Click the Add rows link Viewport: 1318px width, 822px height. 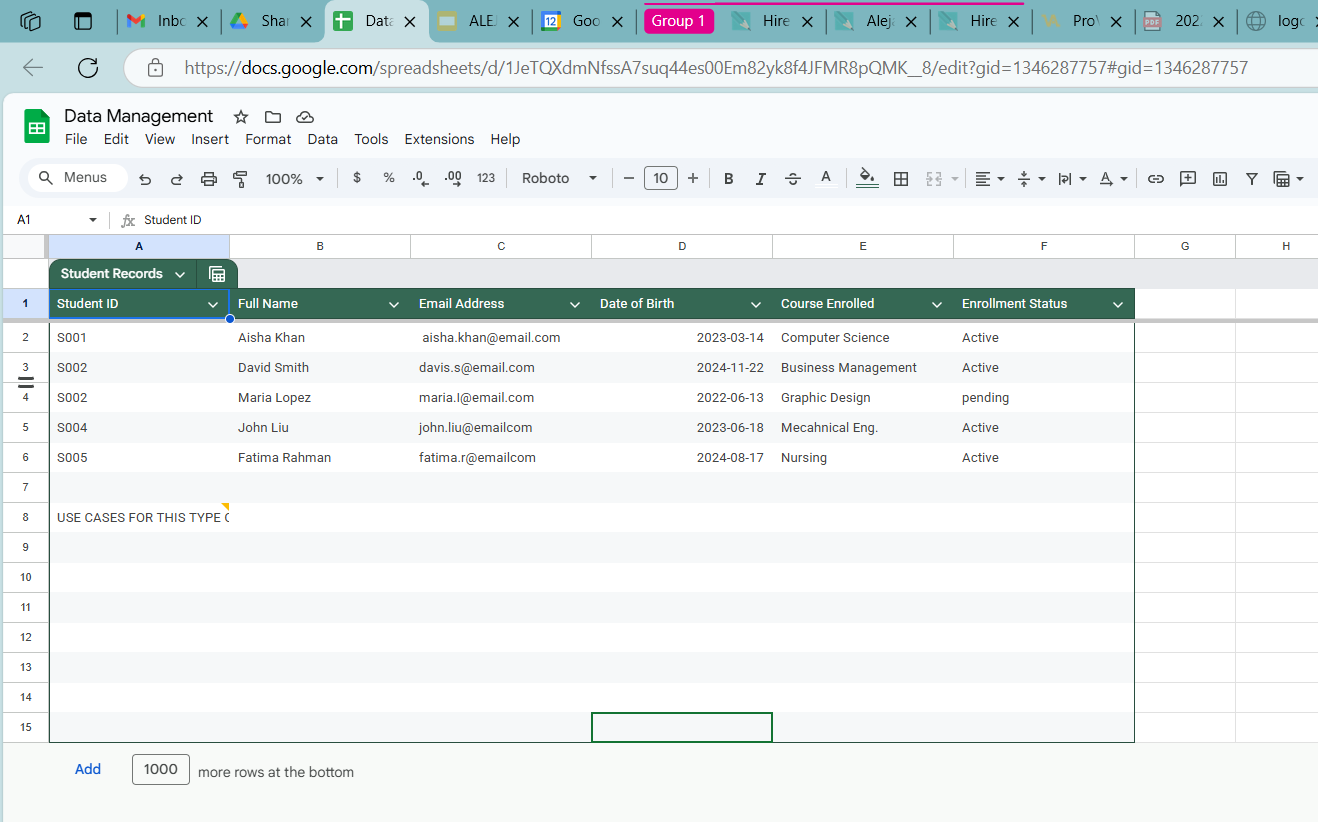88,769
